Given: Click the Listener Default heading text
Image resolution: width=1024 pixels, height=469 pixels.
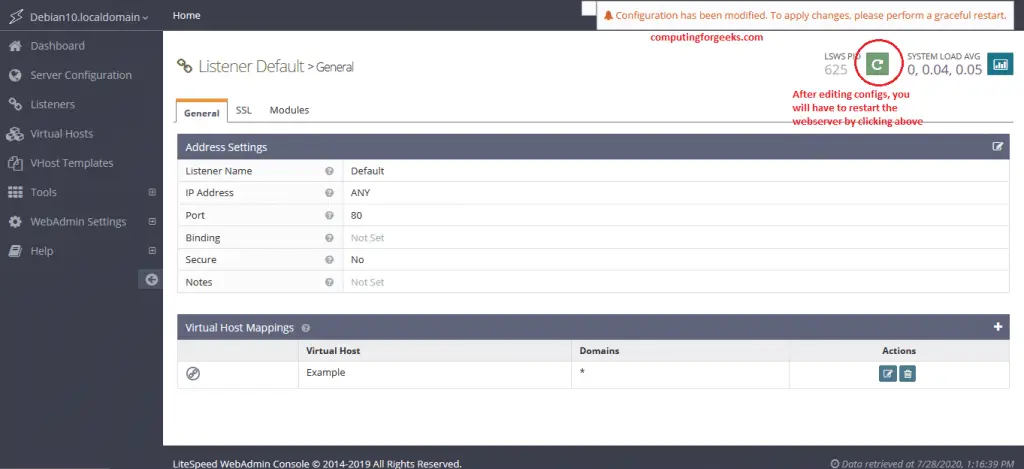Looking at the screenshot, I should 251,66.
